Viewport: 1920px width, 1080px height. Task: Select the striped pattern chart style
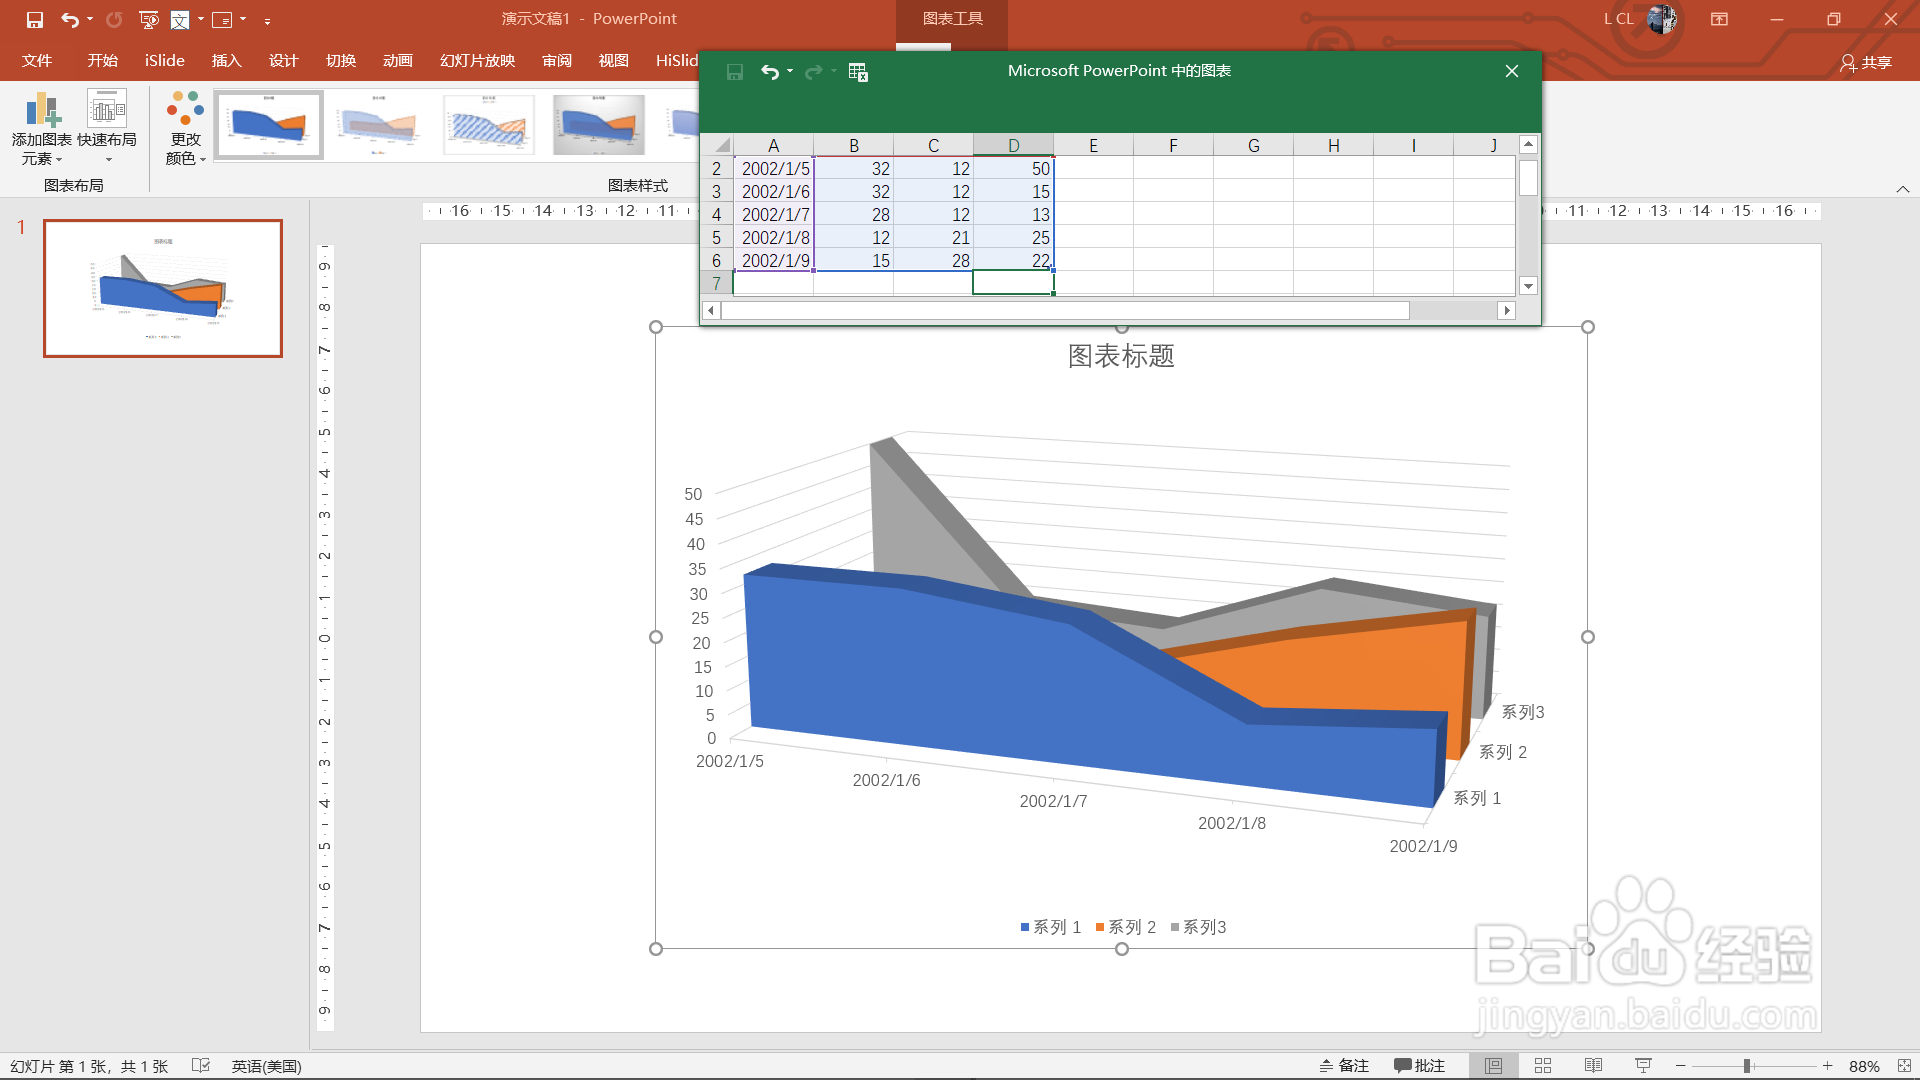tap(489, 125)
